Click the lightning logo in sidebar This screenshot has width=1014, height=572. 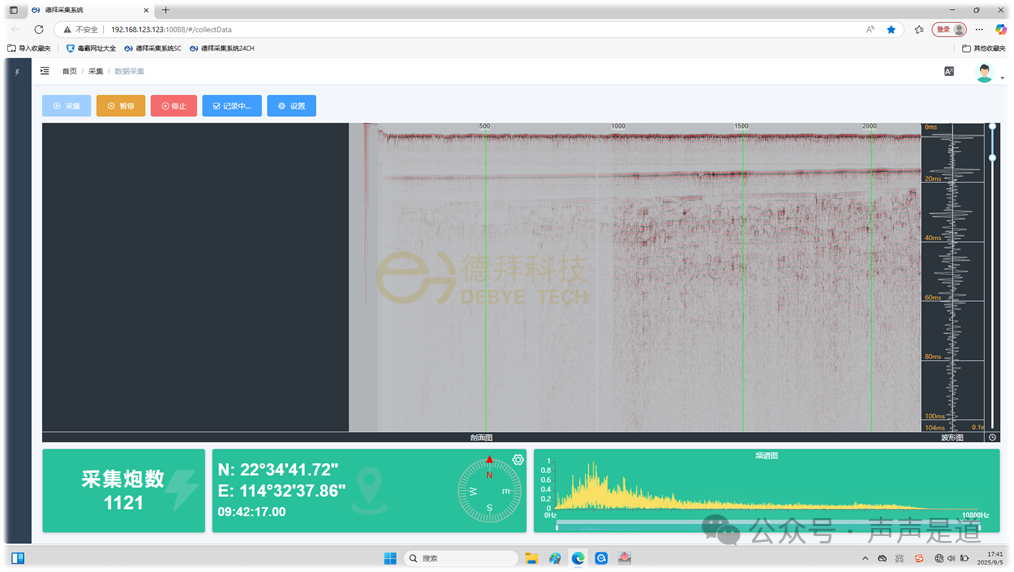pyautogui.click(x=17, y=72)
